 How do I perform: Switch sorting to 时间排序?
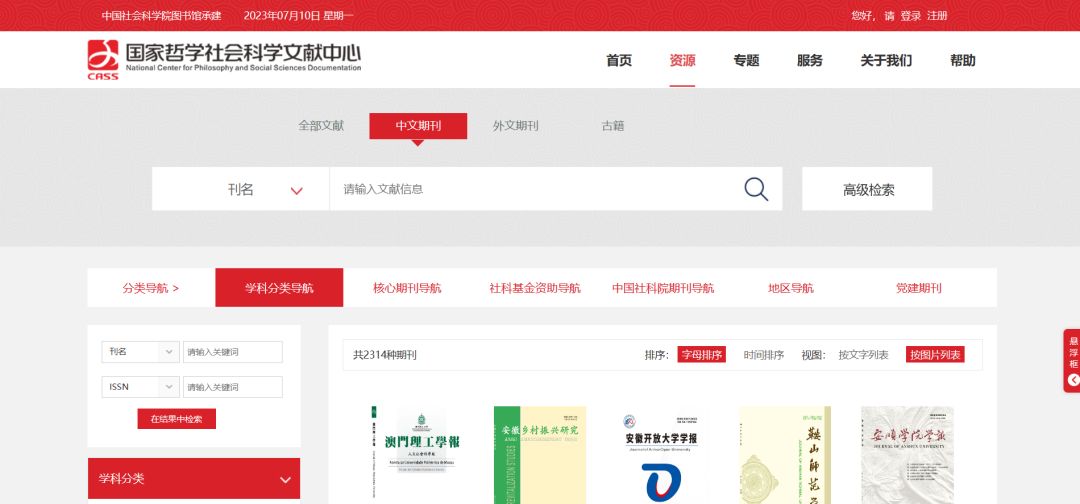tap(763, 355)
